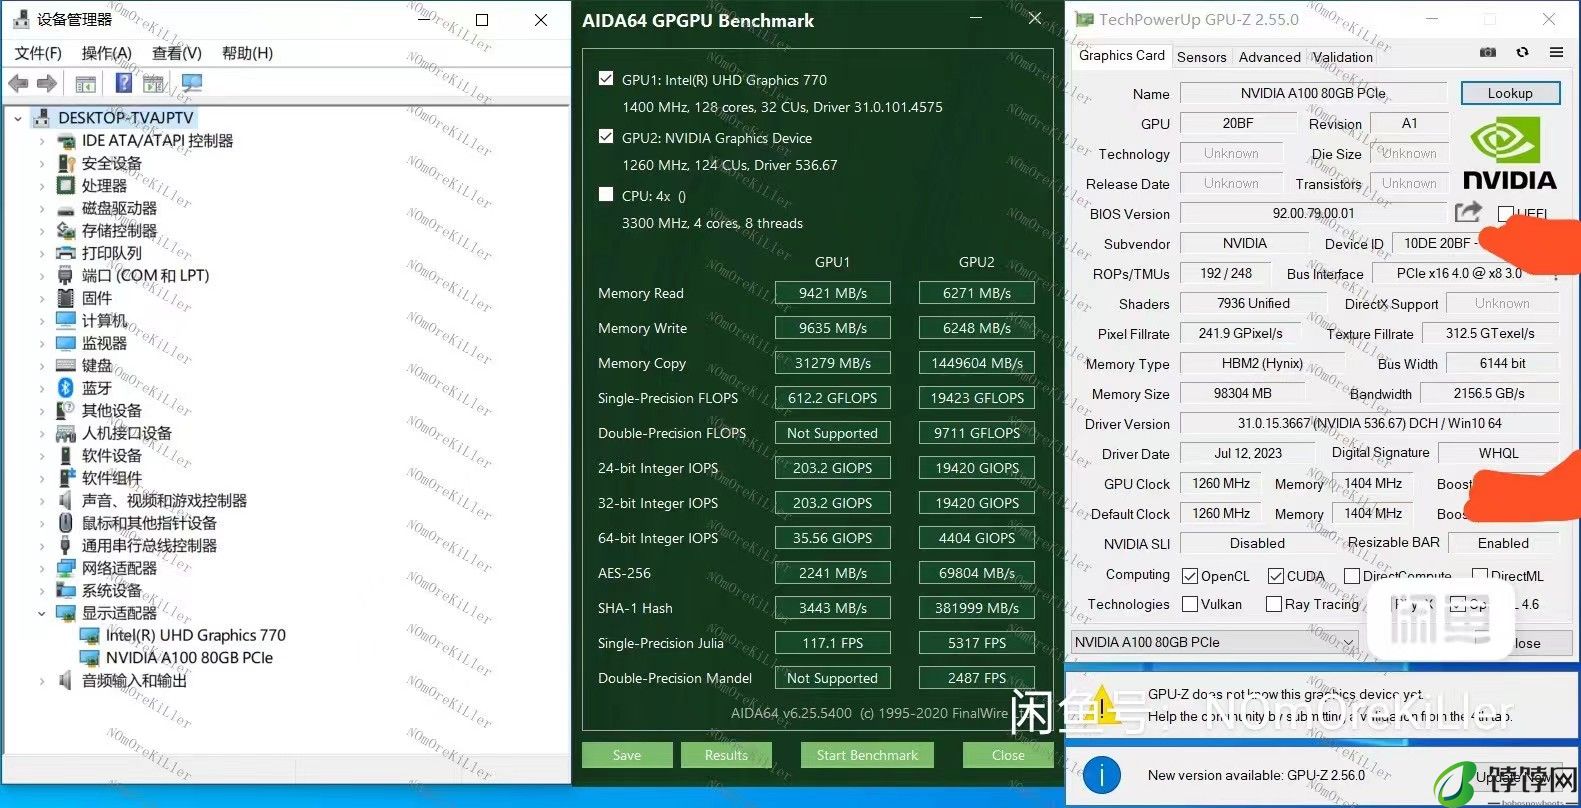Click the Device Manager title bar icon

(22, 19)
